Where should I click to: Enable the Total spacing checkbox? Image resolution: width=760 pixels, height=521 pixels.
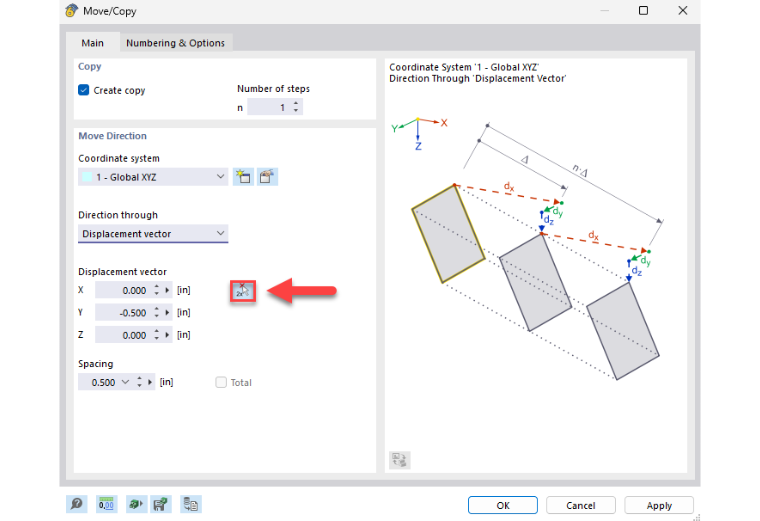click(x=221, y=382)
